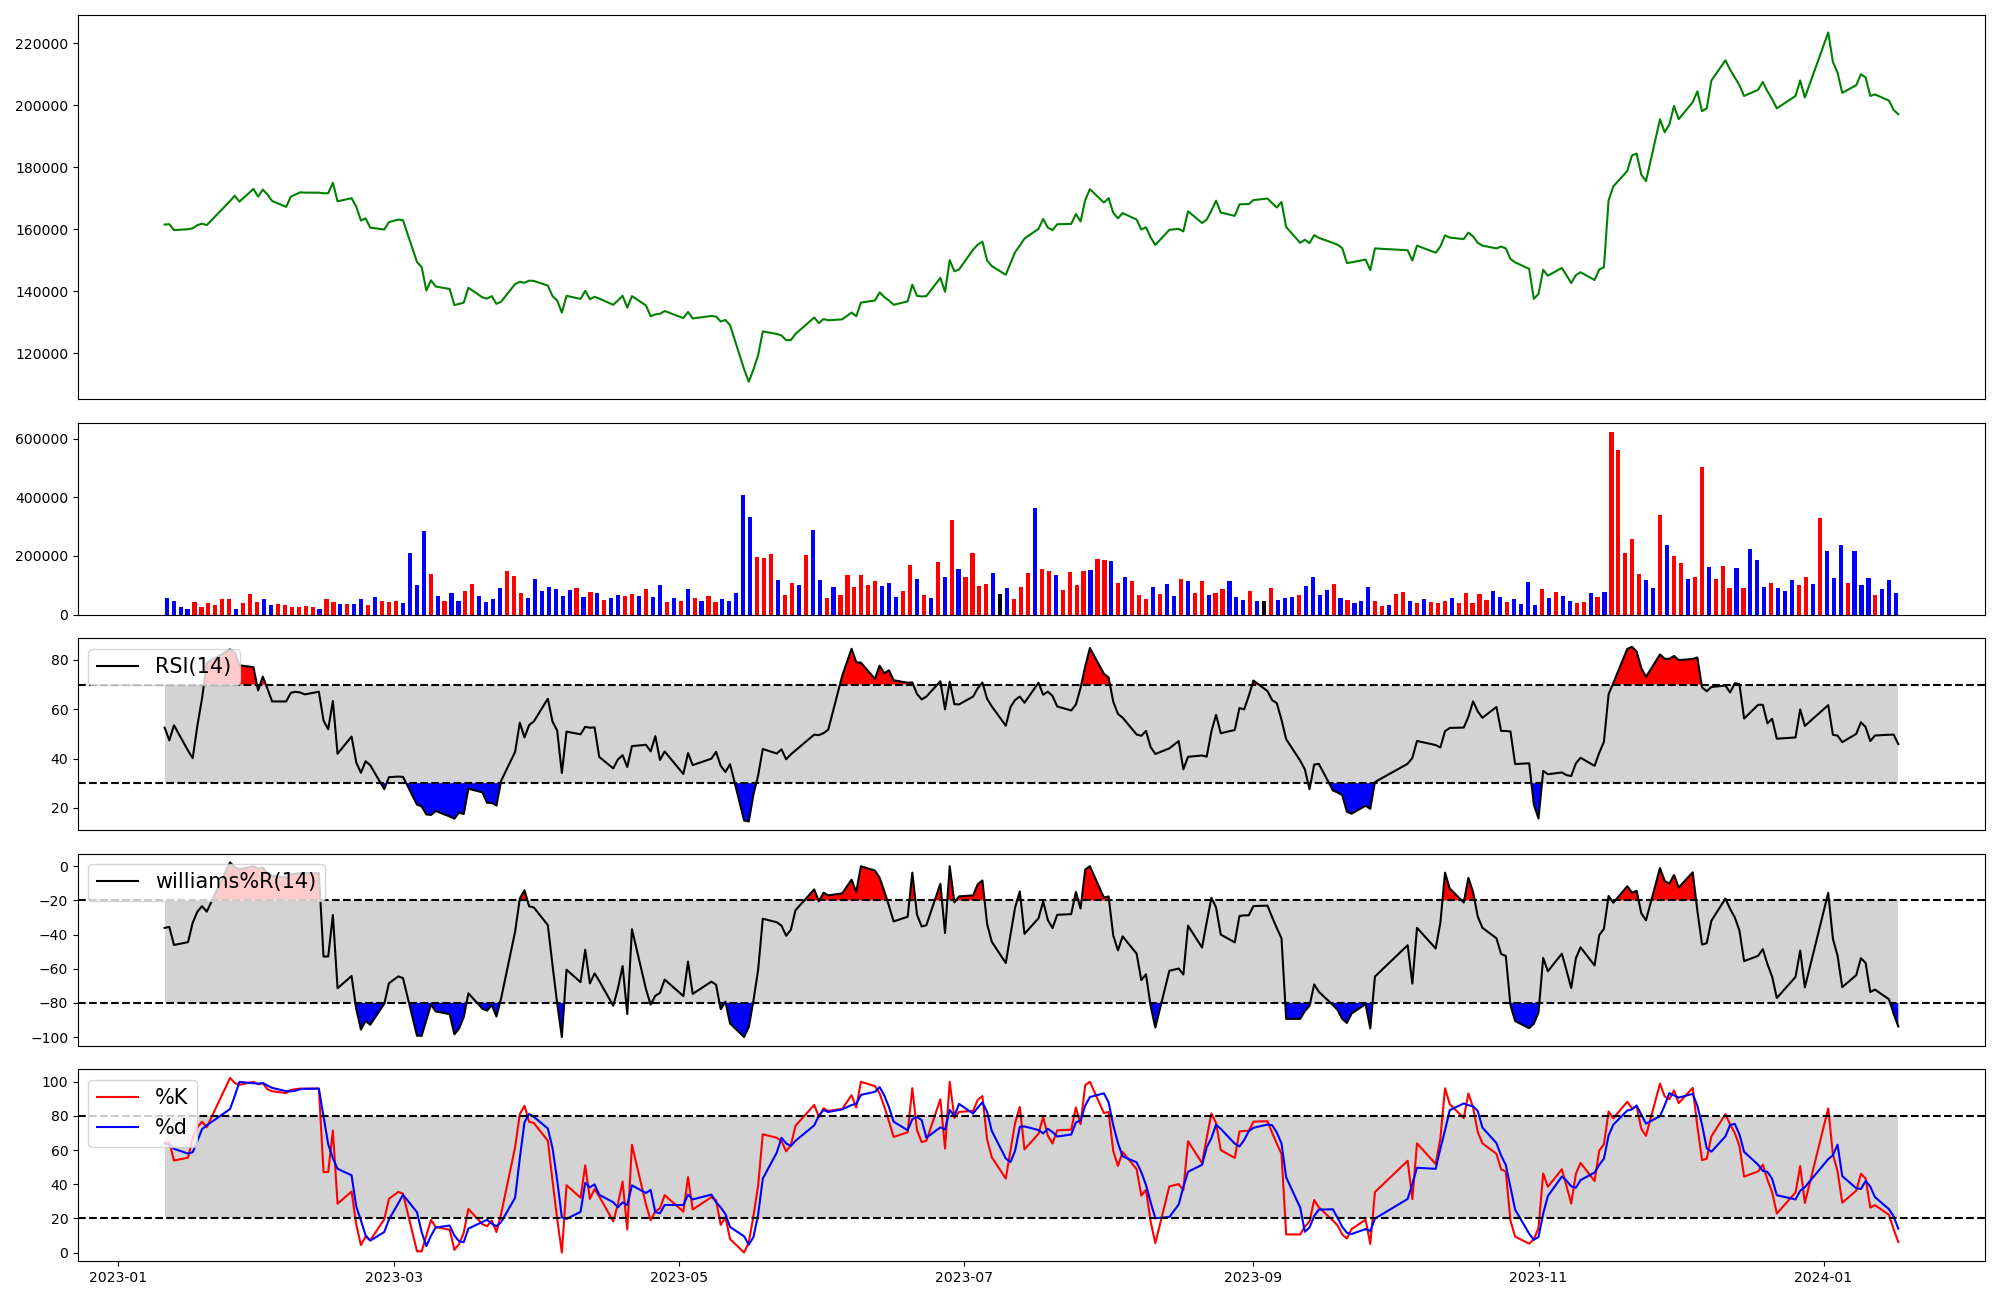
Task: Click the 2024-01 x-axis date label
Action: coord(1823,1277)
